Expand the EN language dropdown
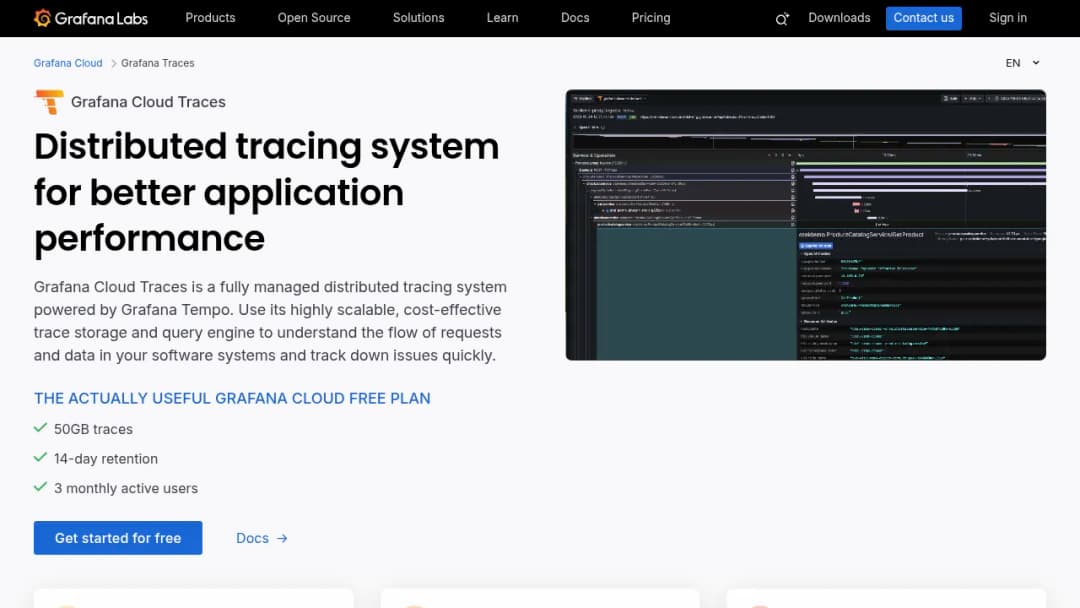Image resolution: width=1080 pixels, height=608 pixels. (1022, 63)
